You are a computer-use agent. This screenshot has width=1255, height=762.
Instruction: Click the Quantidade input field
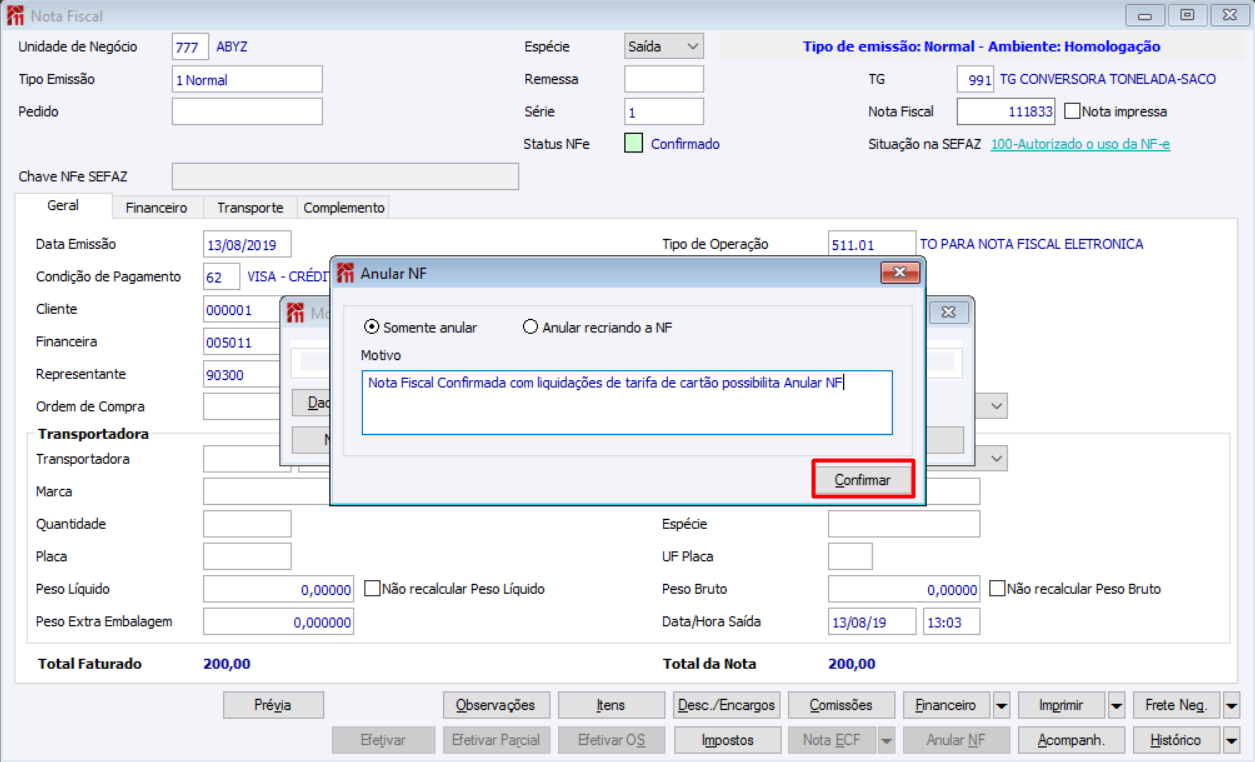point(247,524)
